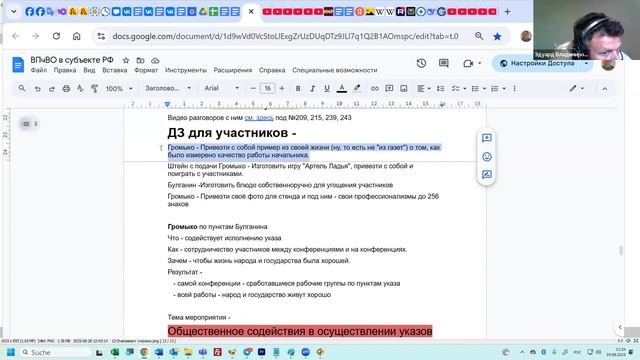Open the Windows Start menu
This screenshot has height=360, width=640.
coord(11,352)
